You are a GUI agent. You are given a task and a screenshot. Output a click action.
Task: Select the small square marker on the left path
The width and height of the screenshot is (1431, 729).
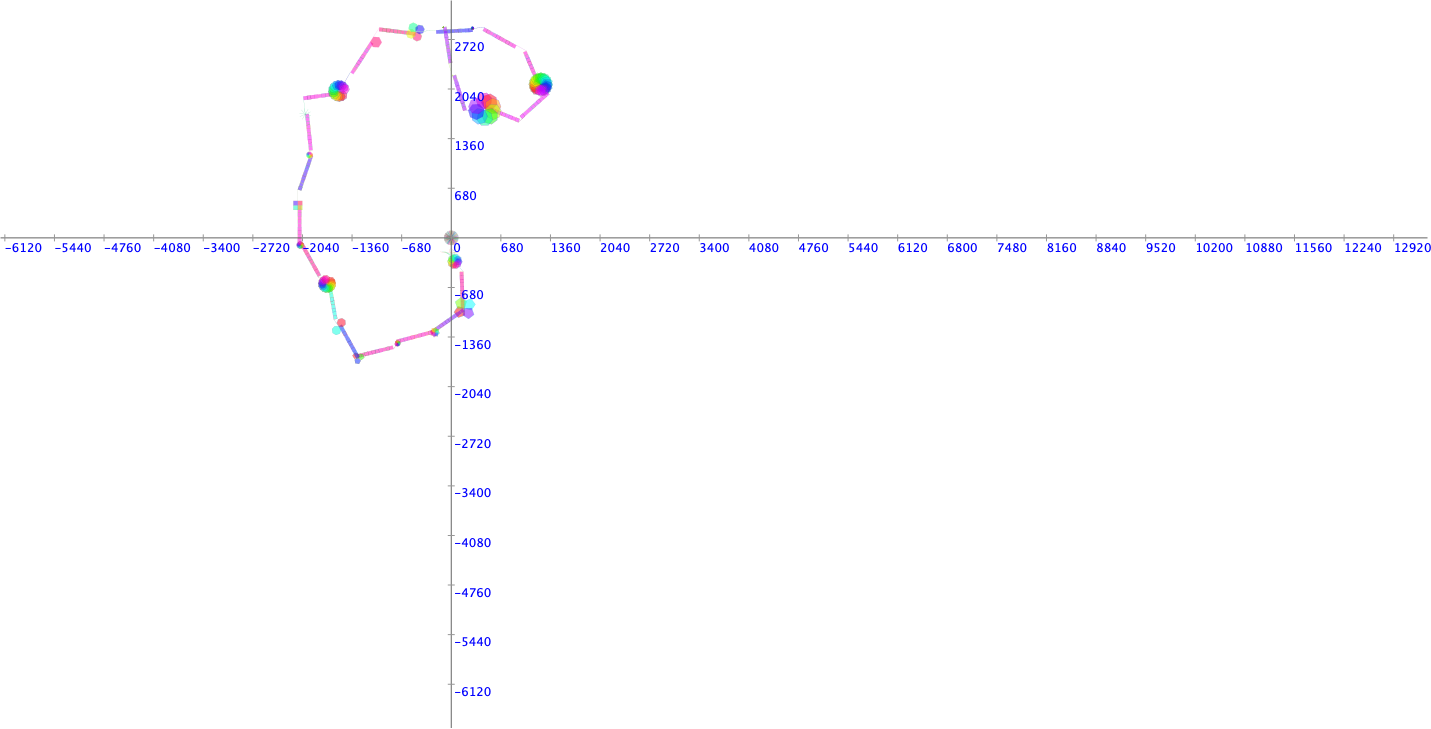click(297, 204)
